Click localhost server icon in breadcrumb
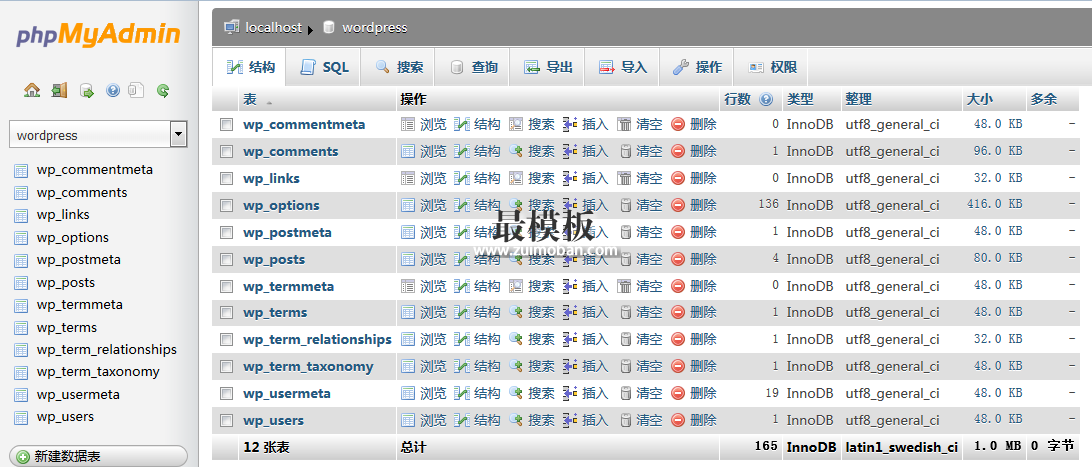The height and width of the screenshot is (467, 1092). pos(232,27)
